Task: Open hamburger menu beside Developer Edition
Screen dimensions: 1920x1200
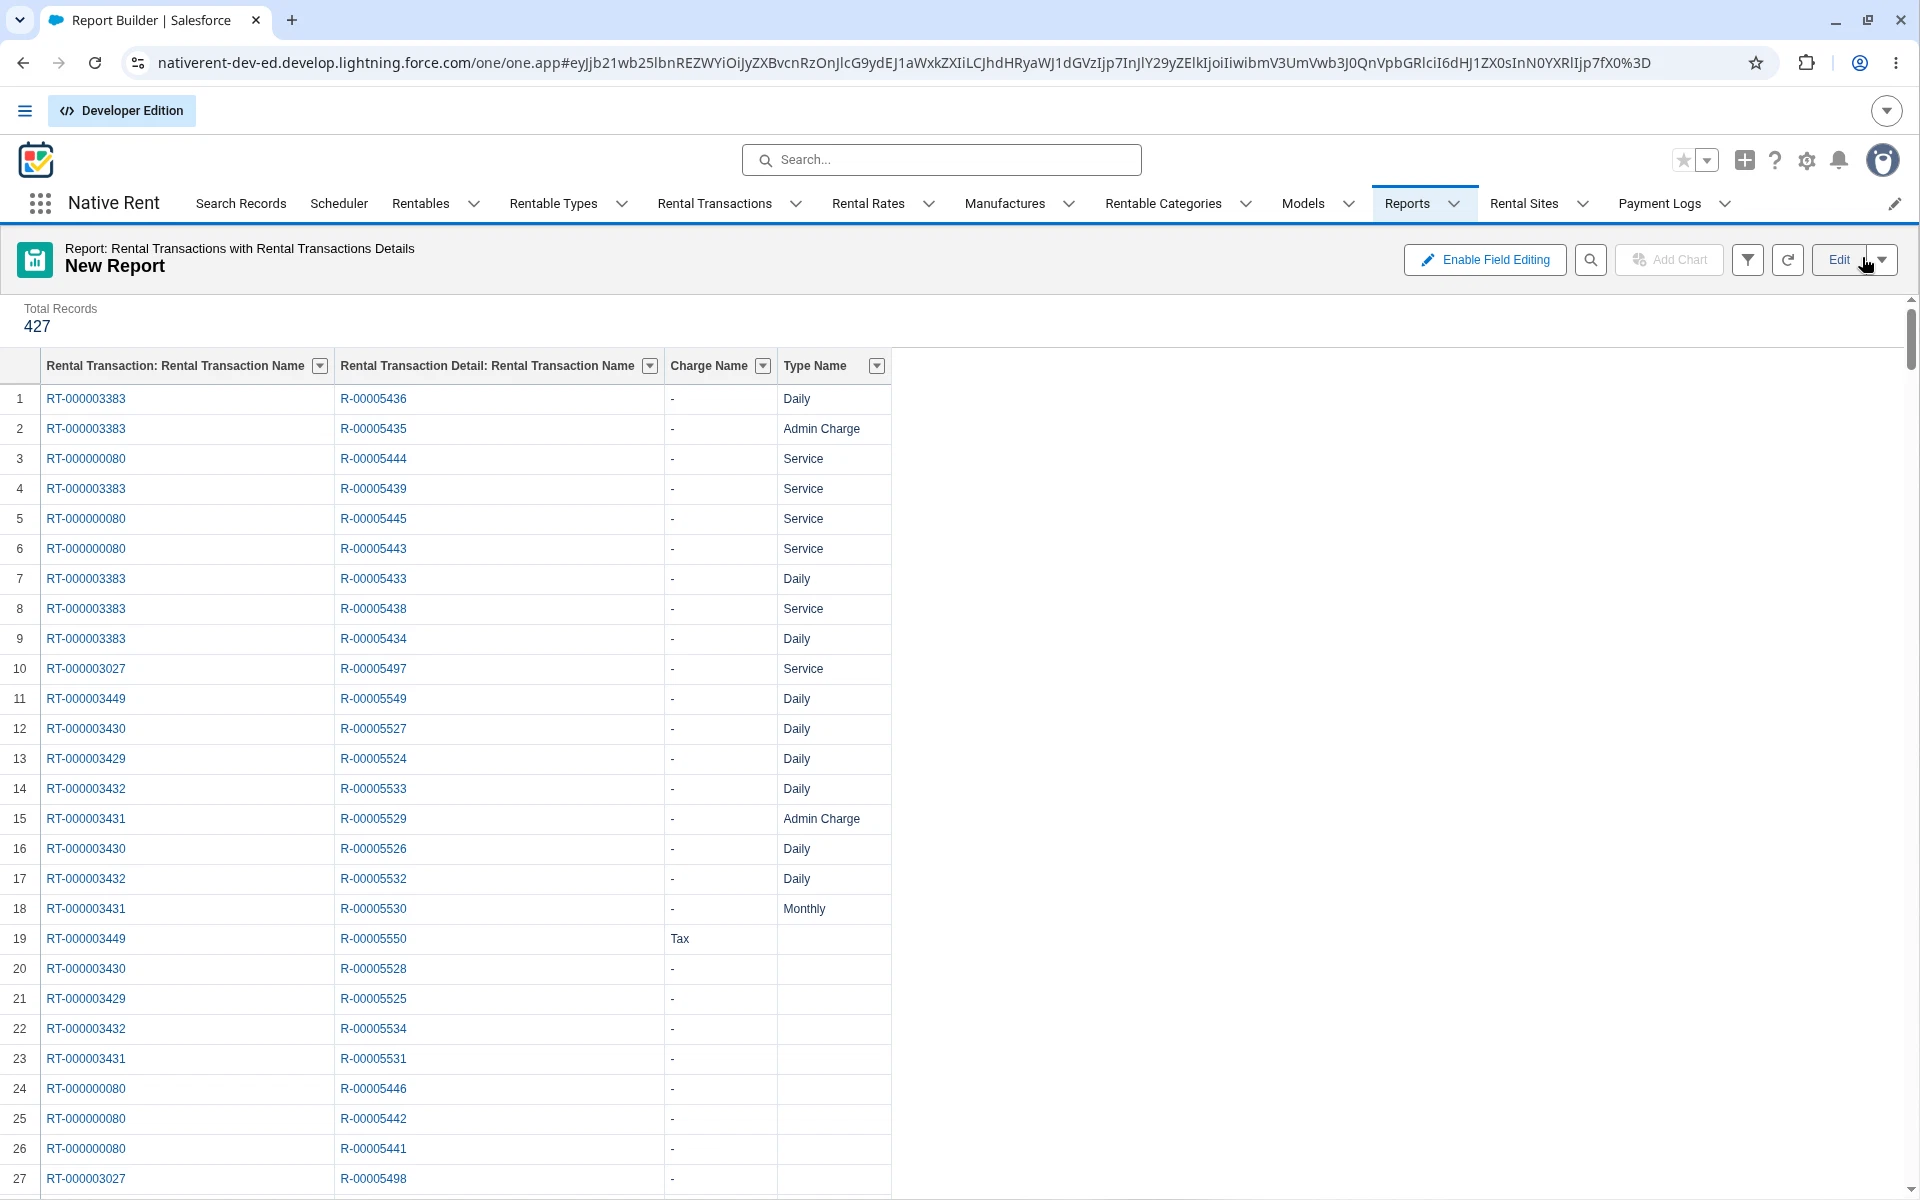Action: (25, 111)
